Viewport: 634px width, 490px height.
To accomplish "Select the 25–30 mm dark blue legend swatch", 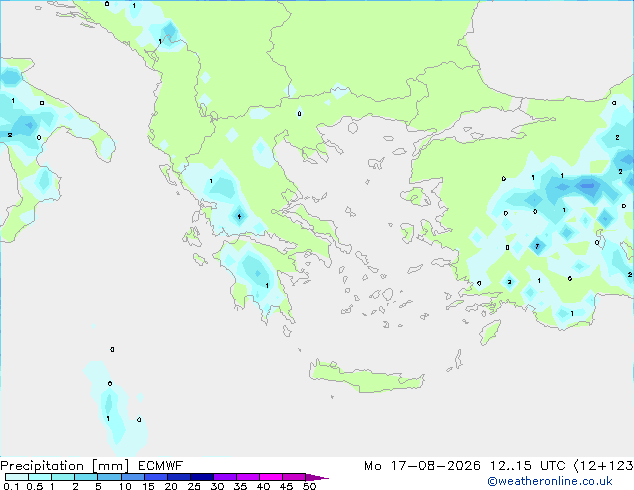I will [x=202, y=477].
